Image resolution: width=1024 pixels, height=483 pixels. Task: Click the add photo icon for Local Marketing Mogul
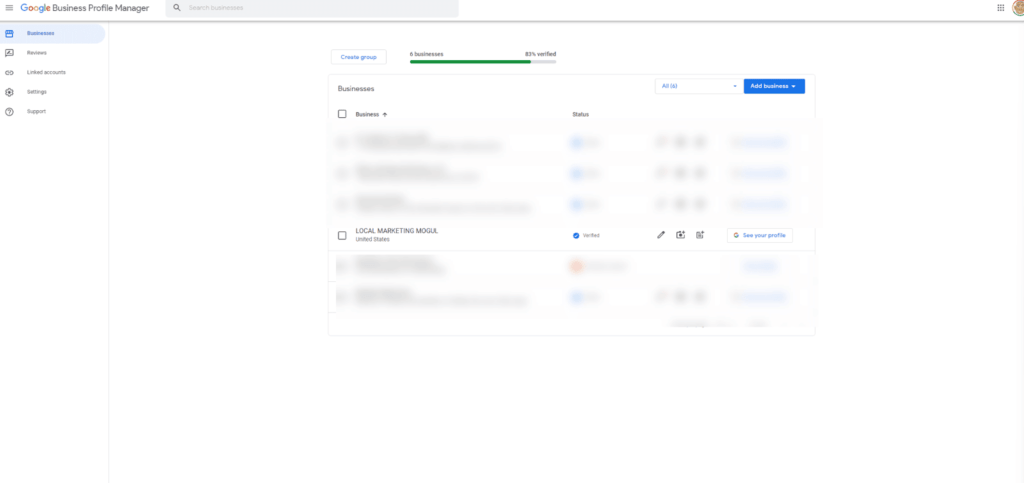(x=680, y=235)
